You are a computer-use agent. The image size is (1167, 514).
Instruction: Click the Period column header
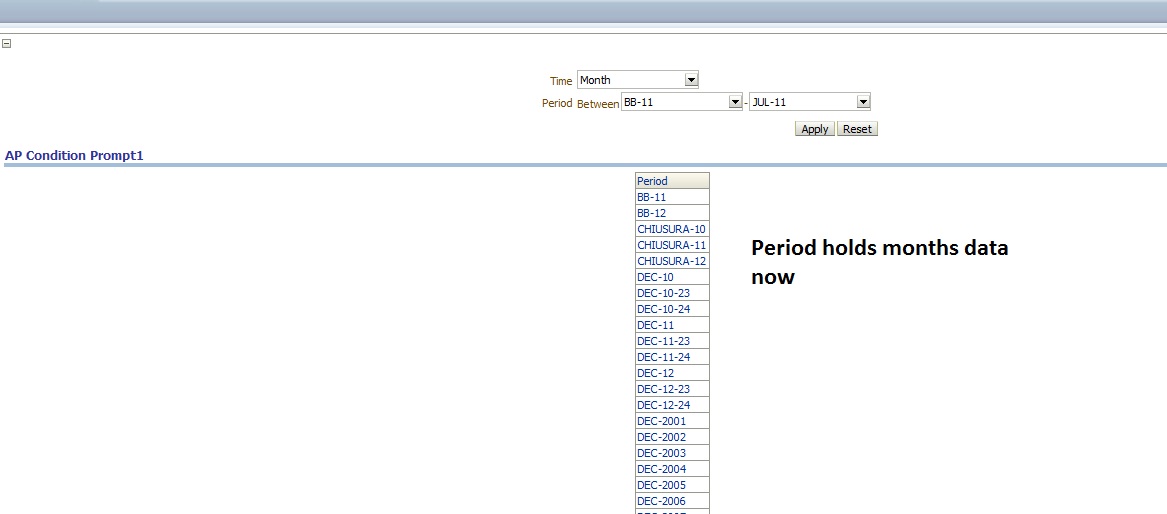tap(672, 181)
